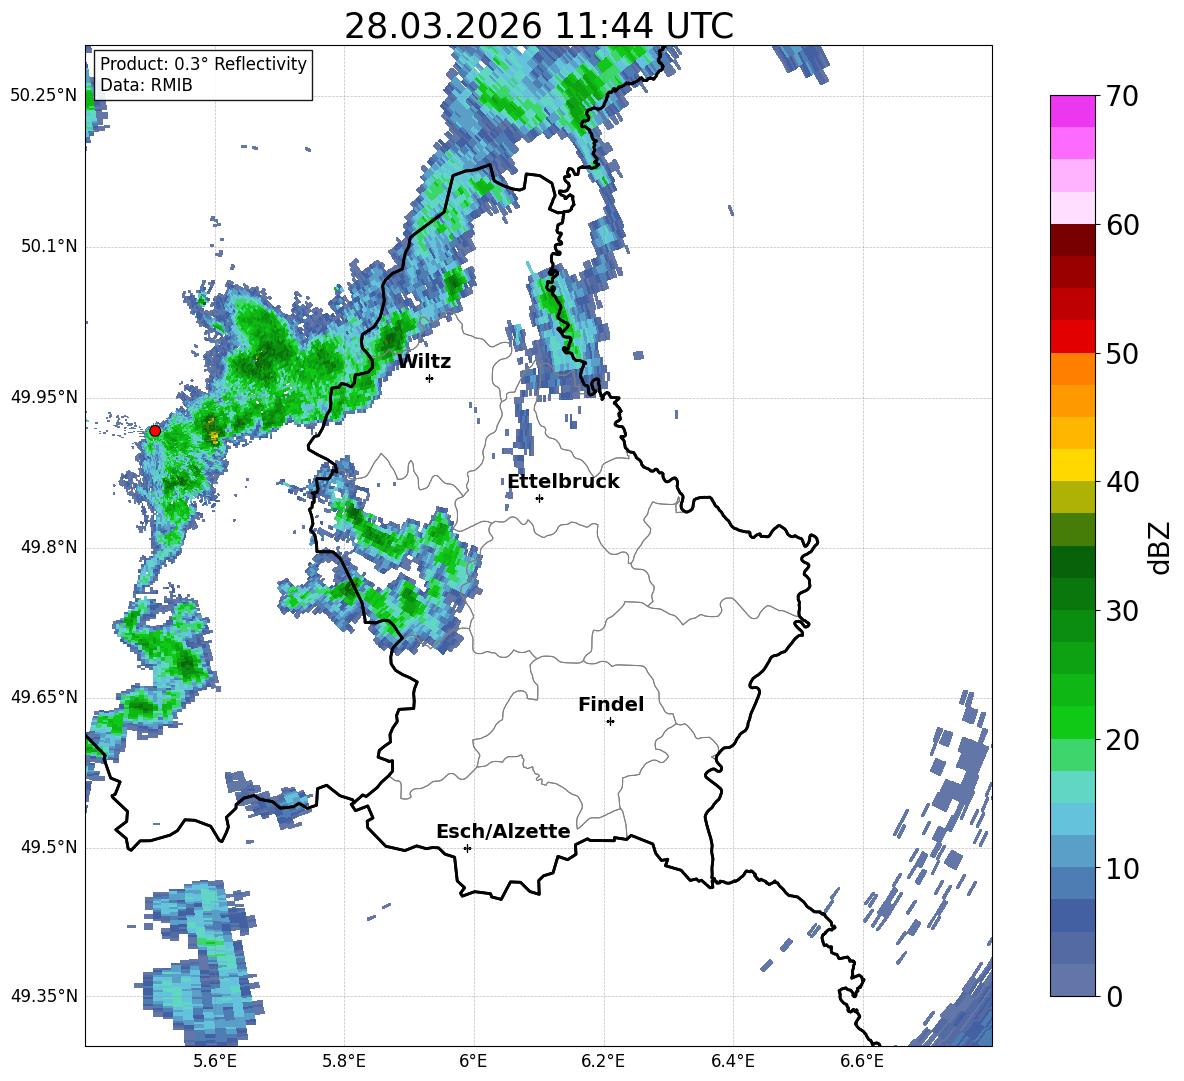Pick the dark maroon colorbar segment below 60

[1072, 240]
